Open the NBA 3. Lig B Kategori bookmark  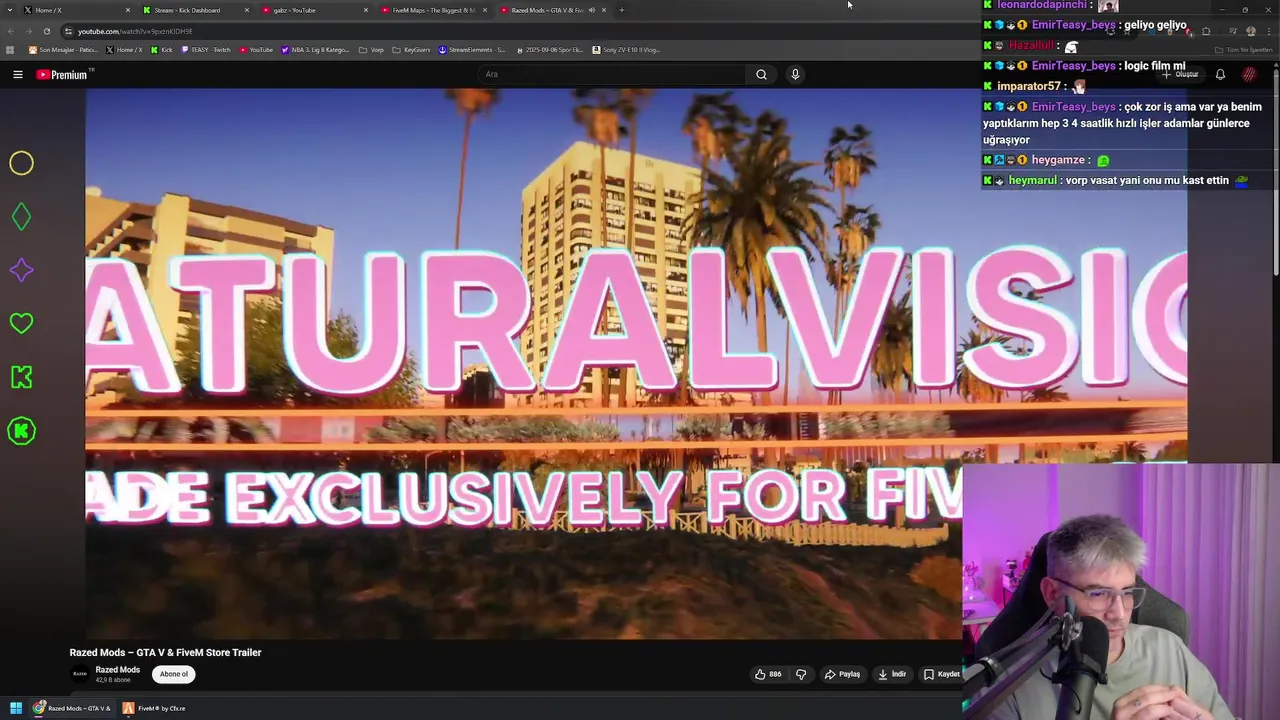(x=315, y=49)
